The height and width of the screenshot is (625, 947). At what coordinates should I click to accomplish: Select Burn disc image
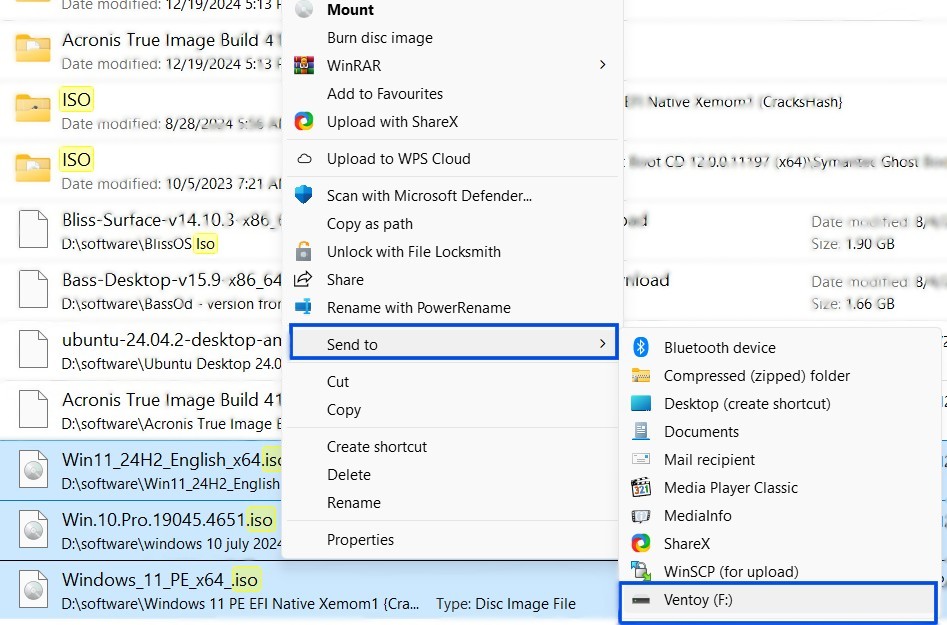point(379,37)
